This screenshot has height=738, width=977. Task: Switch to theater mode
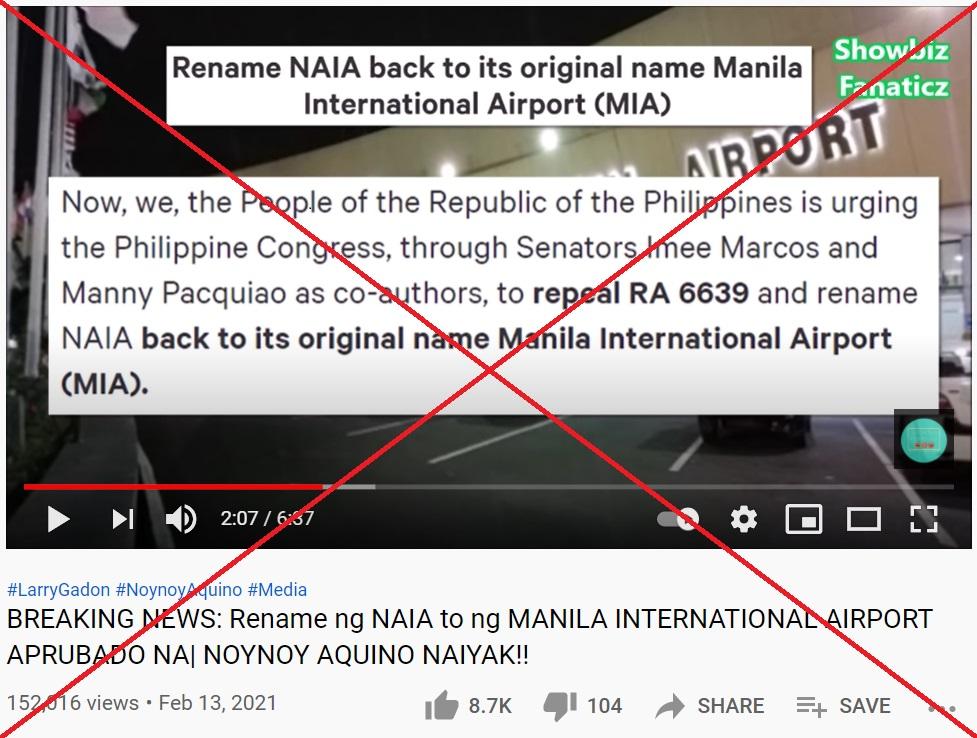(x=864, y=519)
